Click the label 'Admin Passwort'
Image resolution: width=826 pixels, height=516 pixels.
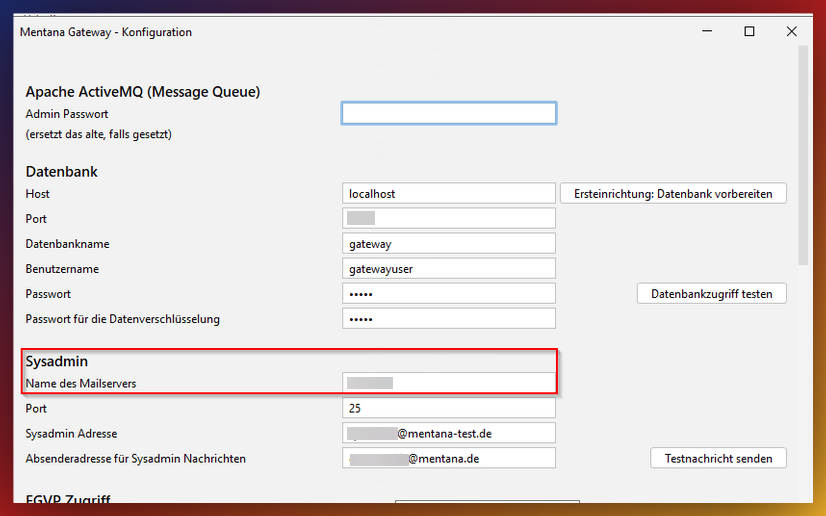[x=67, y=114]
